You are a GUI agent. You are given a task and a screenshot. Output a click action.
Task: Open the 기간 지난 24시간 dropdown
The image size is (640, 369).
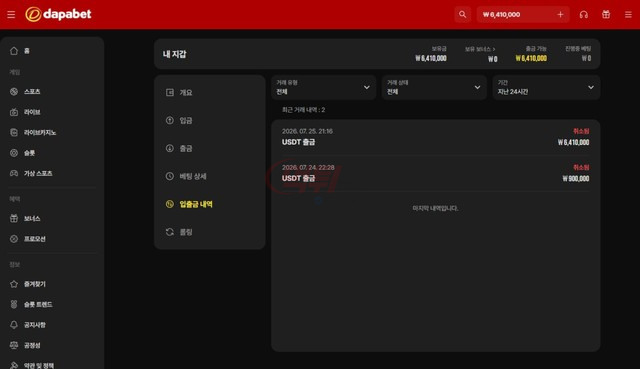click(546, 87)
